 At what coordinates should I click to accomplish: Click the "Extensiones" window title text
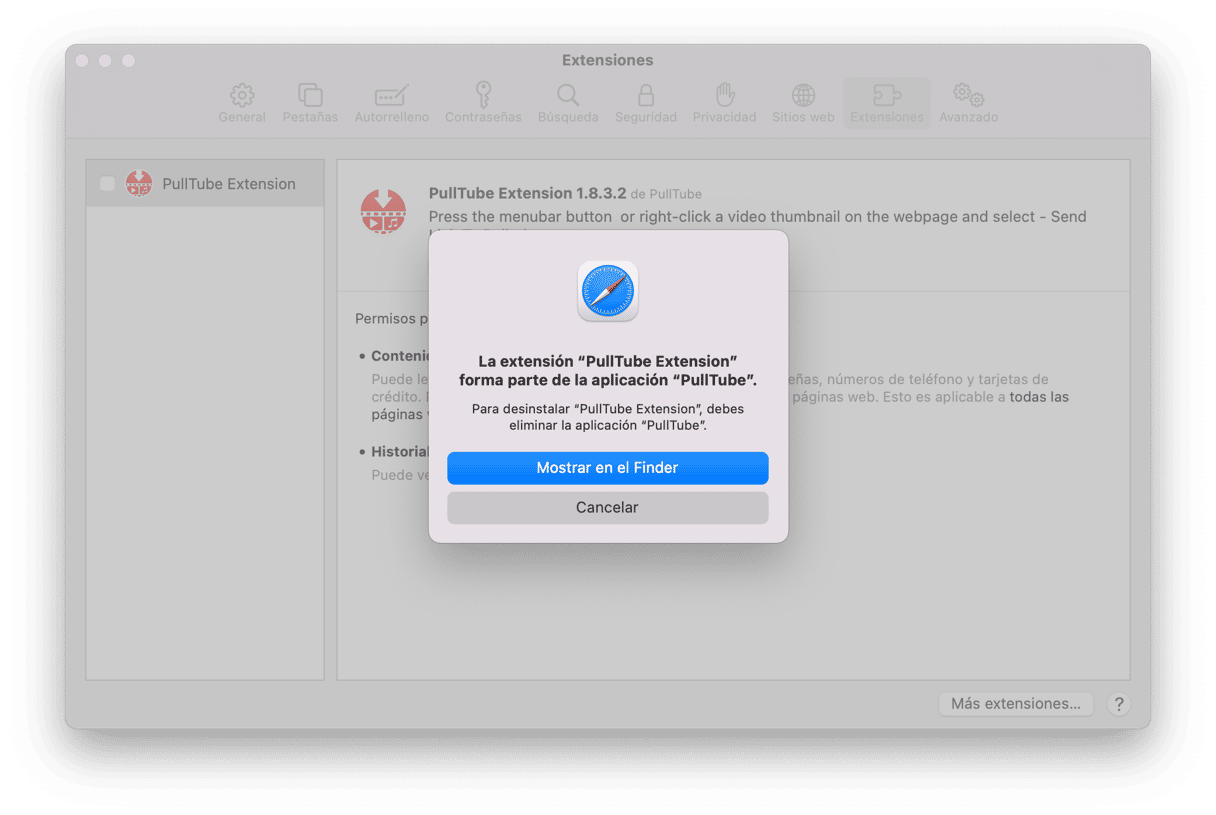pos(608,61)
